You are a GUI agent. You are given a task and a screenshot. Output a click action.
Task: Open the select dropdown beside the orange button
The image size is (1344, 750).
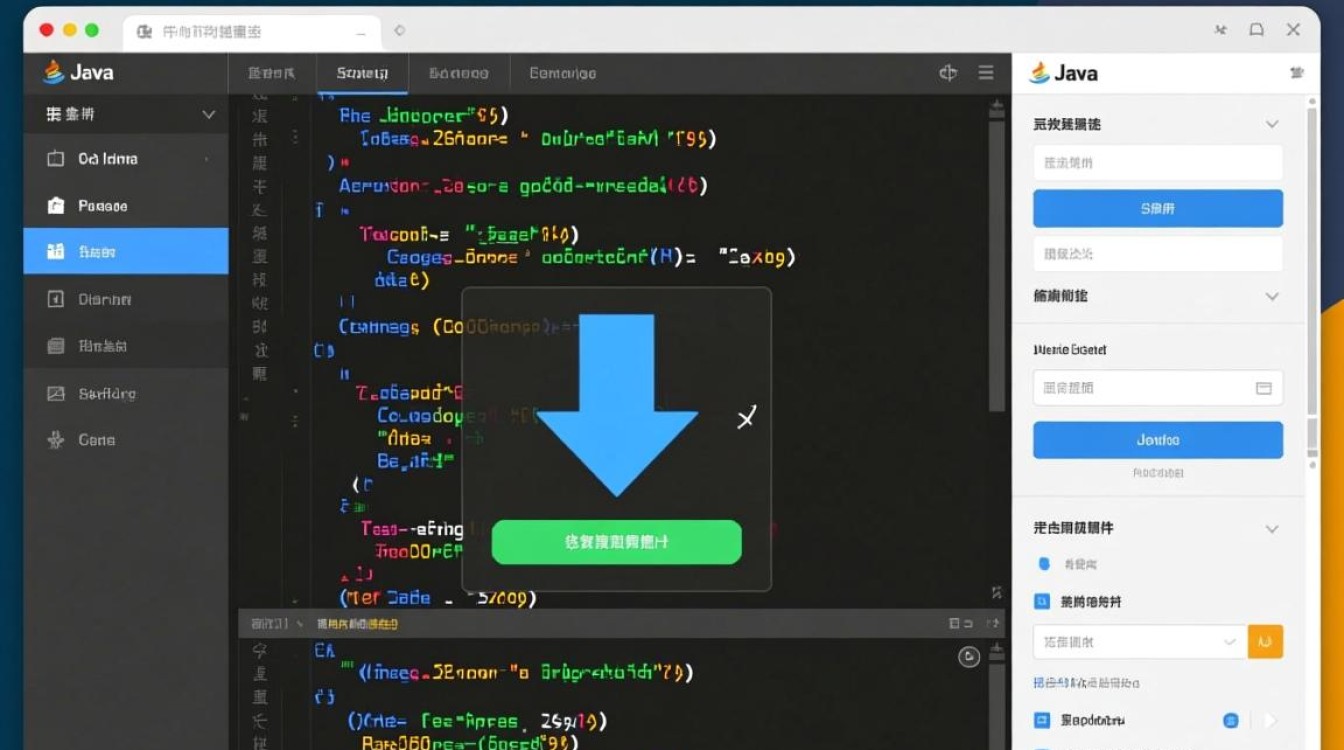[1139, 641]
